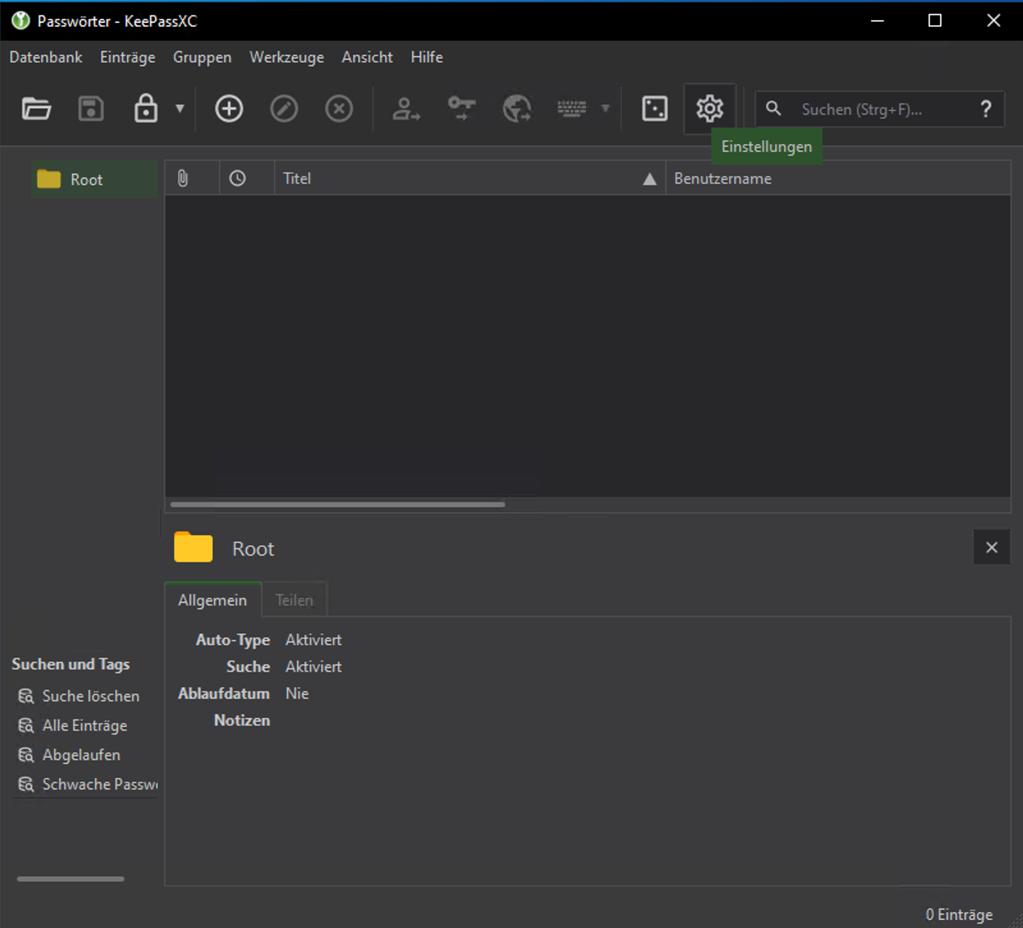Copy URL globe icon

[517, 108]
